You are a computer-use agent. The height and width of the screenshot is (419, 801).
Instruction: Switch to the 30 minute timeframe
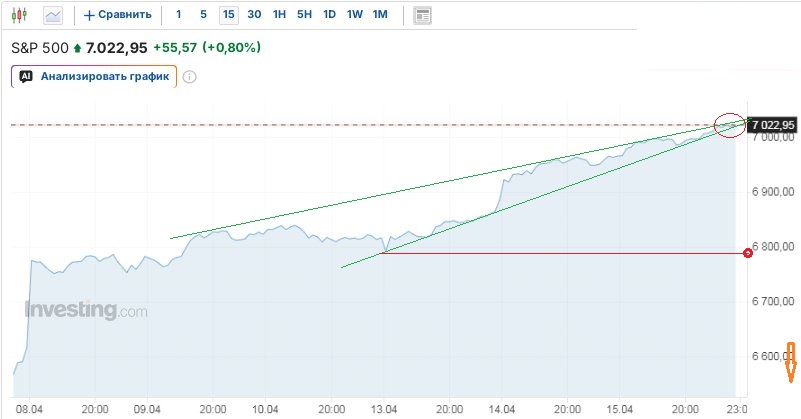click(254, 15)
